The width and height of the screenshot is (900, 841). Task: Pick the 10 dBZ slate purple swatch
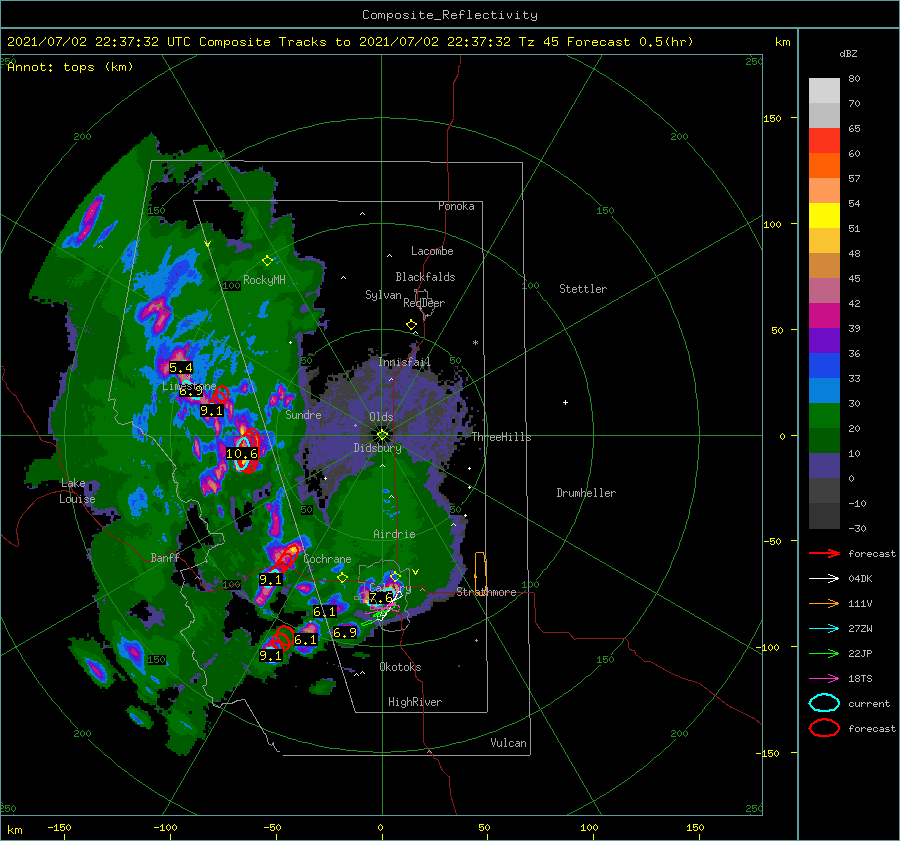(824, 465)
